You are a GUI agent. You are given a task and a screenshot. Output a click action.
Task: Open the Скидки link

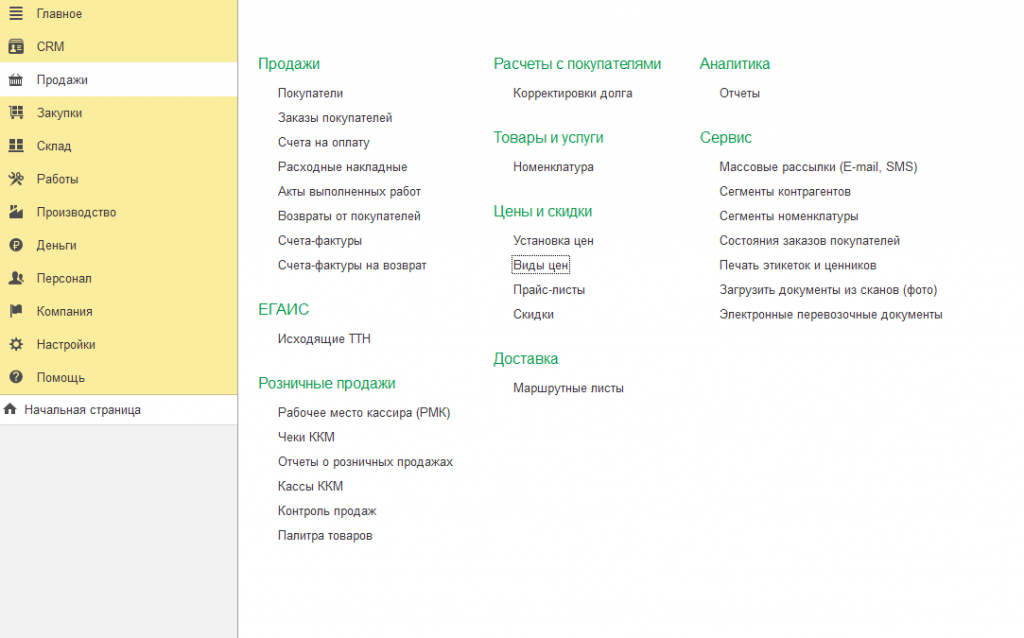point(533,315)
